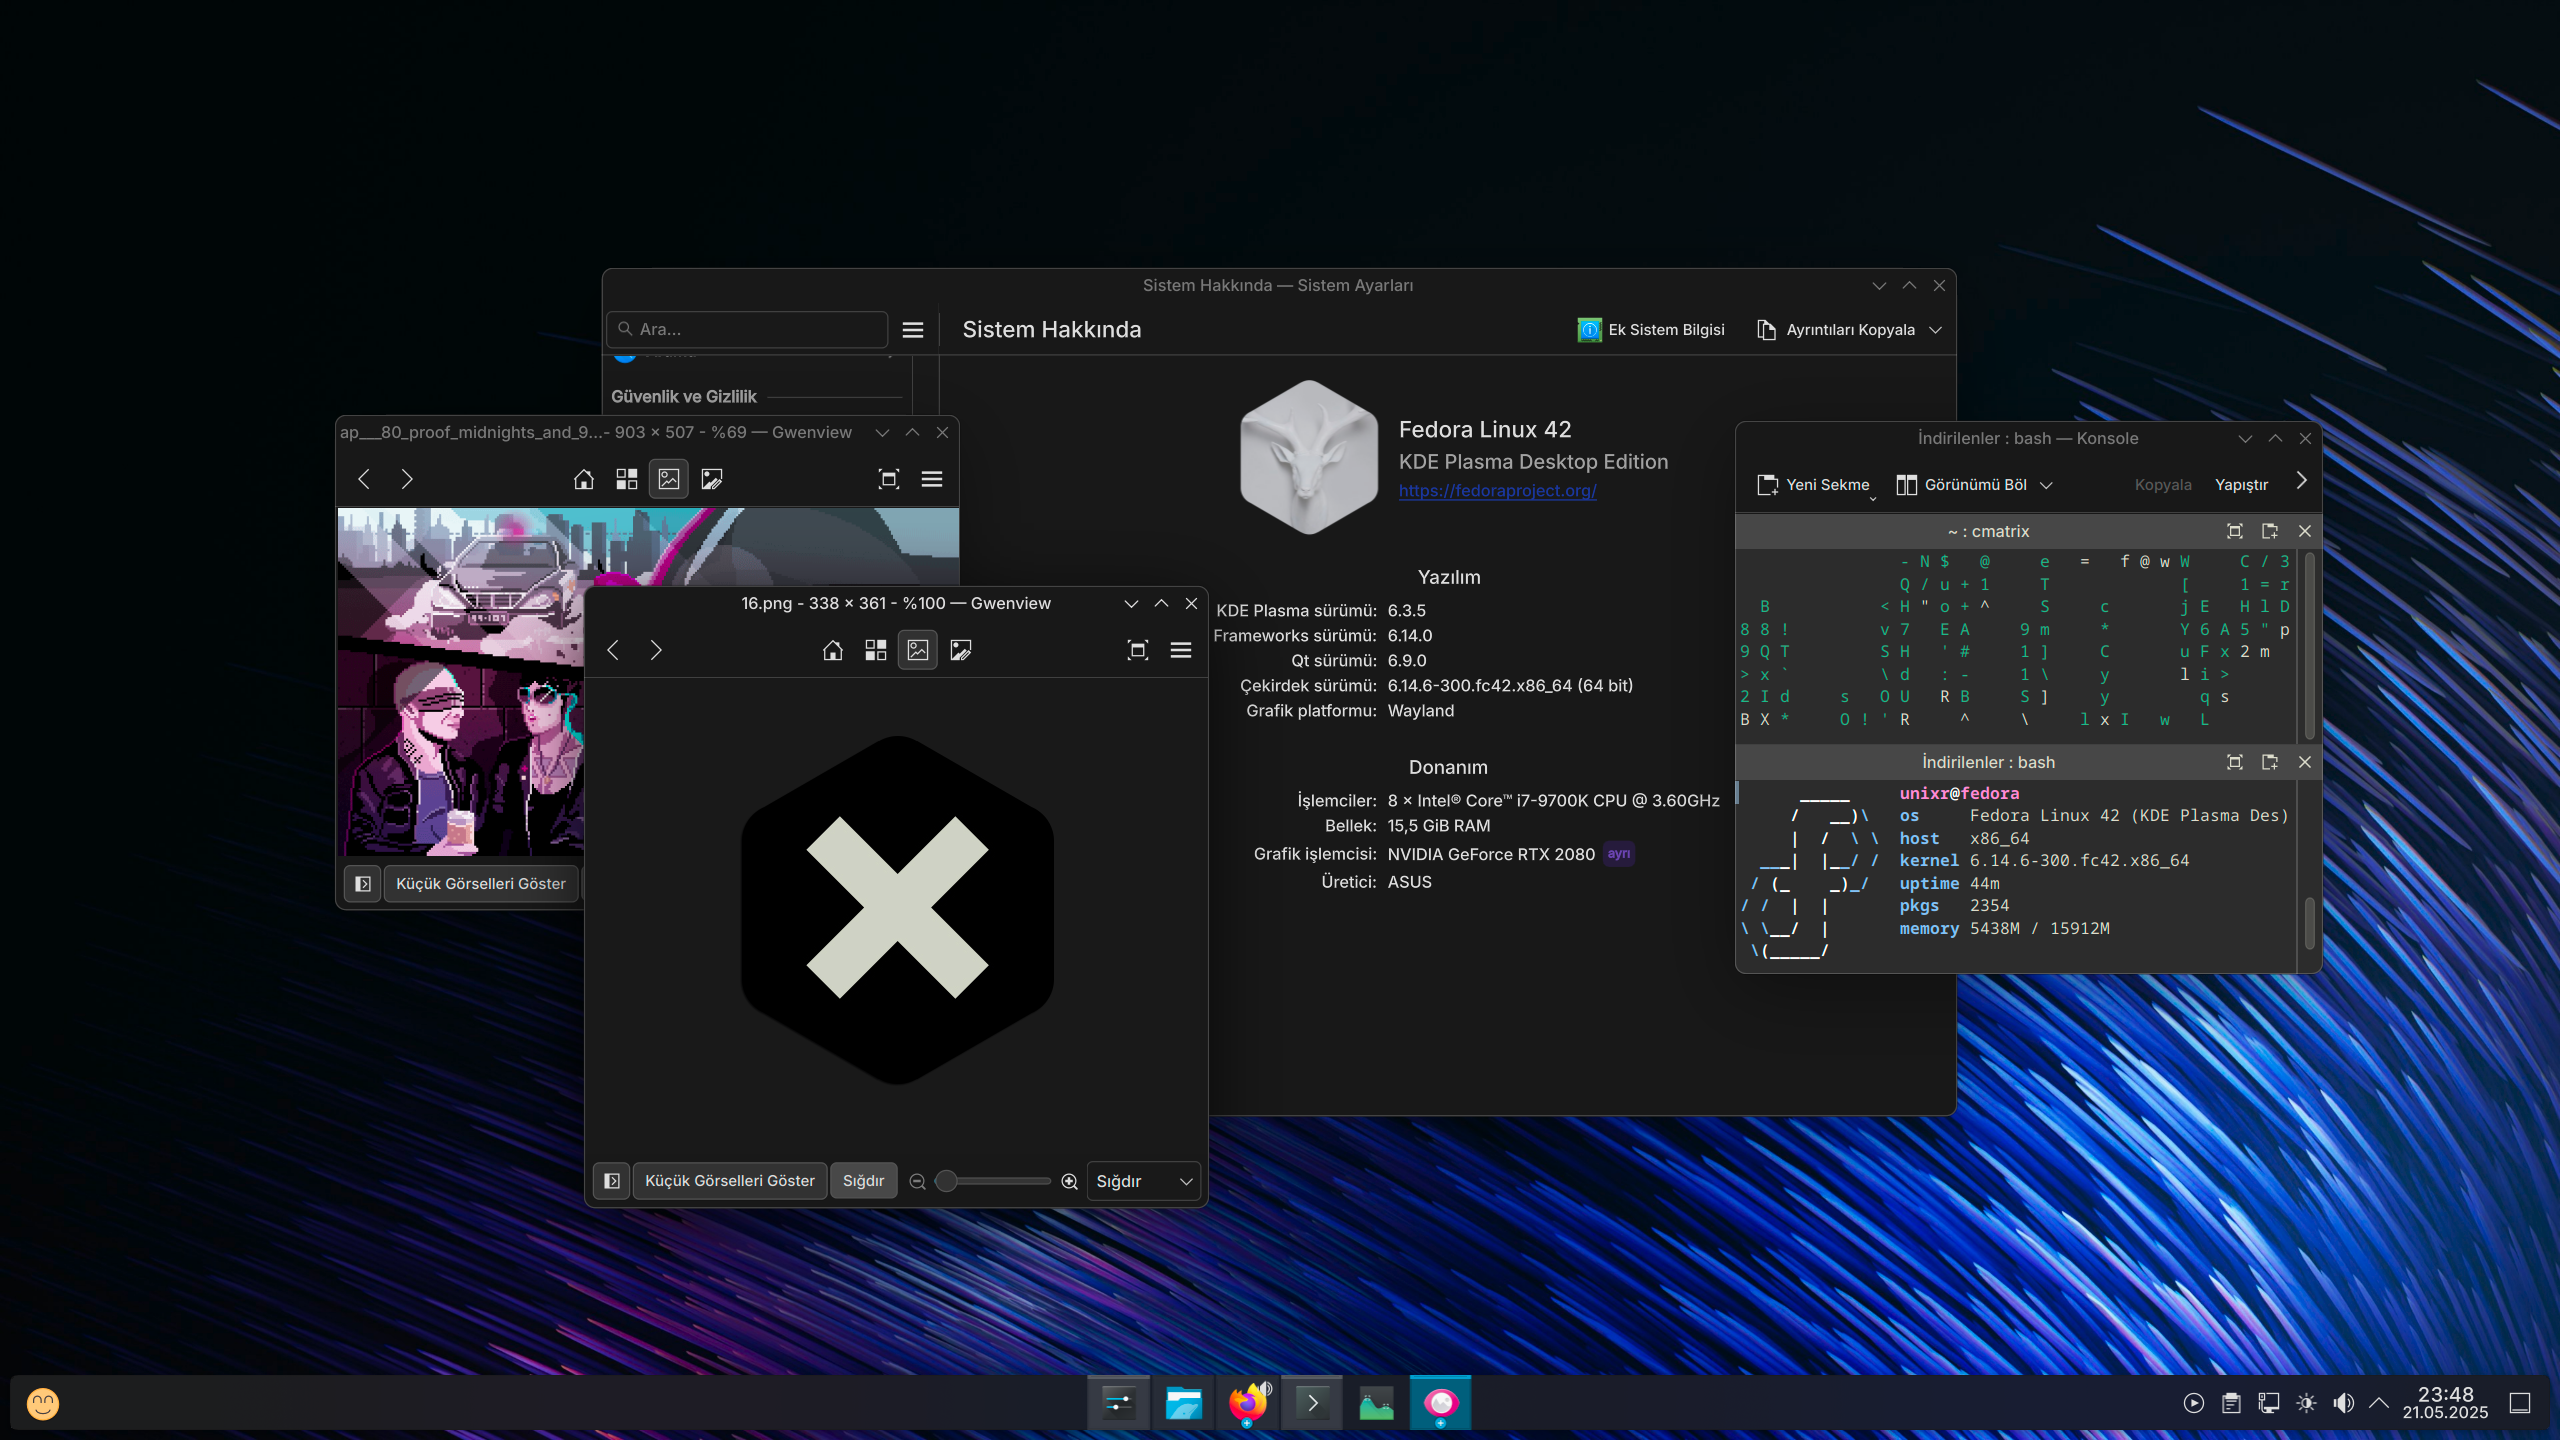Open the media player tray icon
The width and height of the screenshot is (2560, 1440).
[x=2193, y=1404]
